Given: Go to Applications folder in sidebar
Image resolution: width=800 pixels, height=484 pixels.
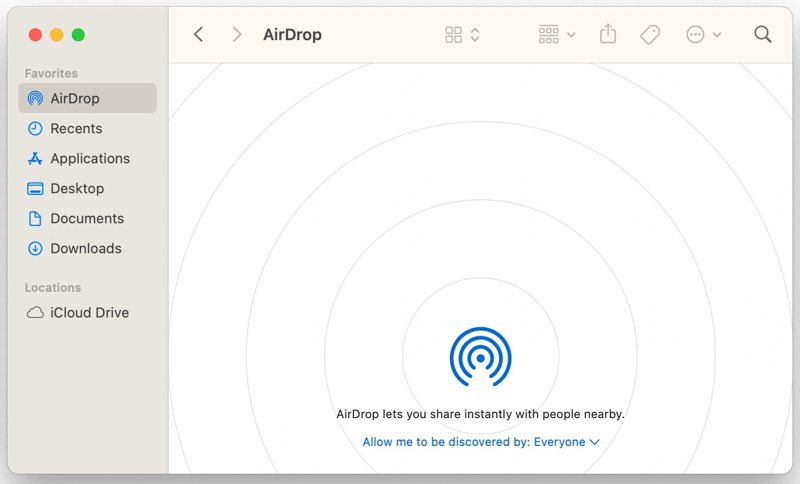Looking at the screenshot, I should tap(90, 158).
